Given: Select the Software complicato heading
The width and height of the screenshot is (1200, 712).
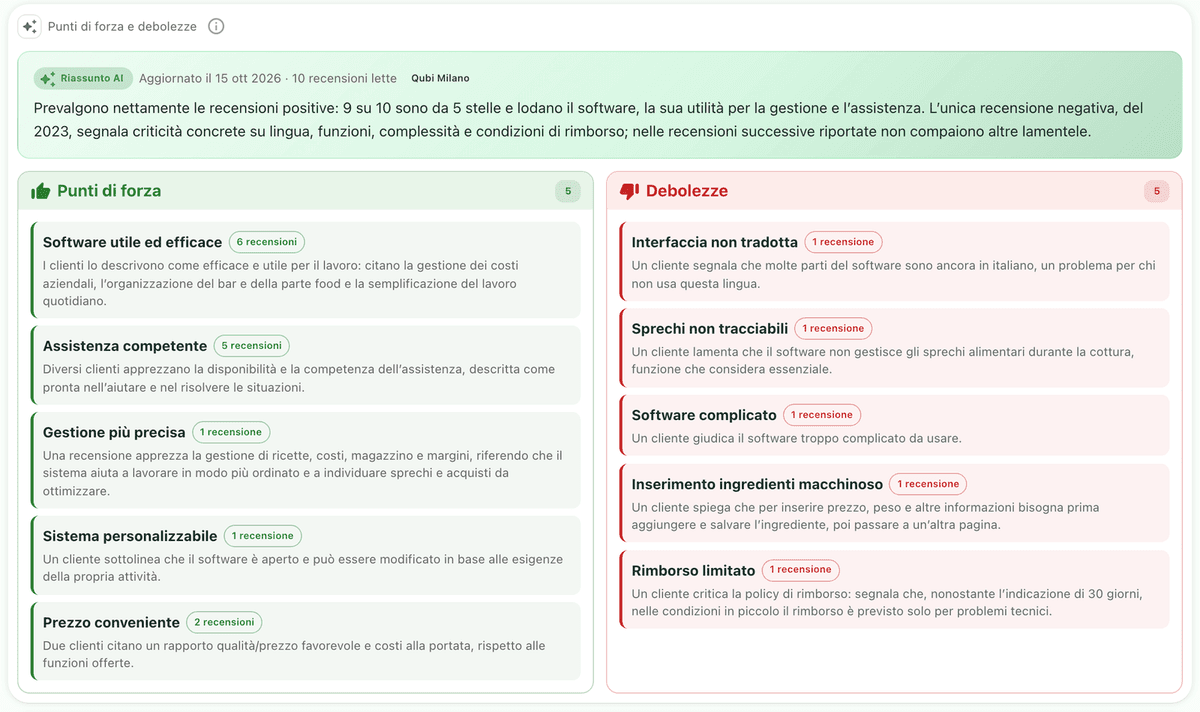Looking at the screenshot, I should 704,415.
